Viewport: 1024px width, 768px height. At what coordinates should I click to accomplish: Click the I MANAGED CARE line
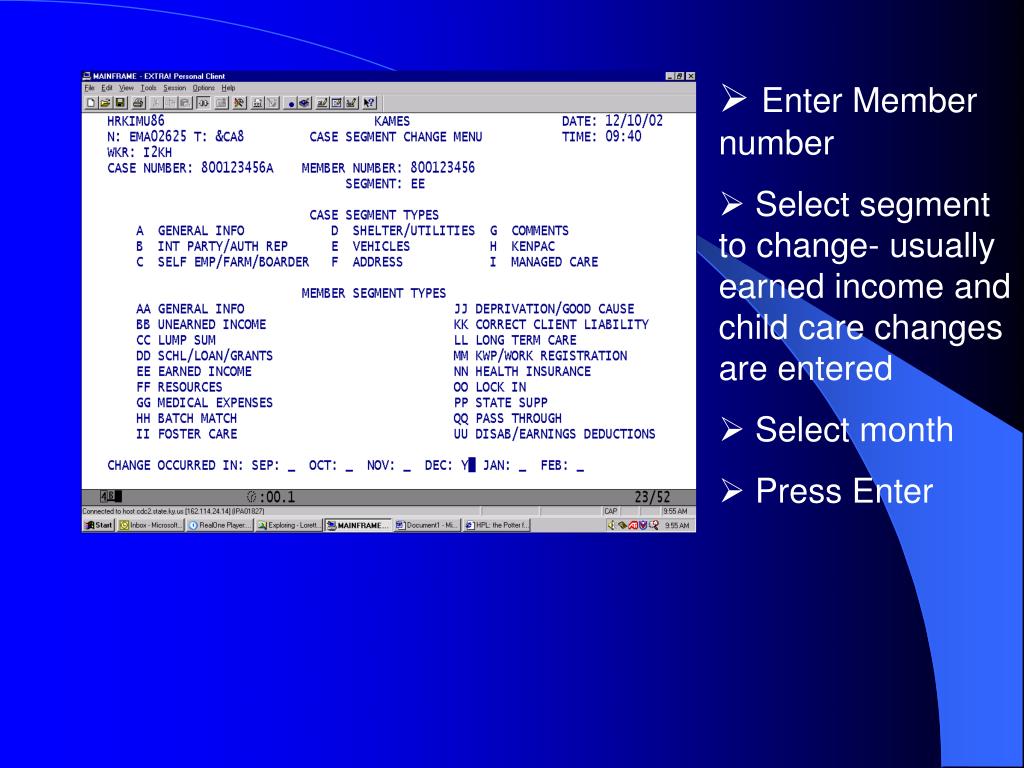pyautogui.click(x=544, y=262)
